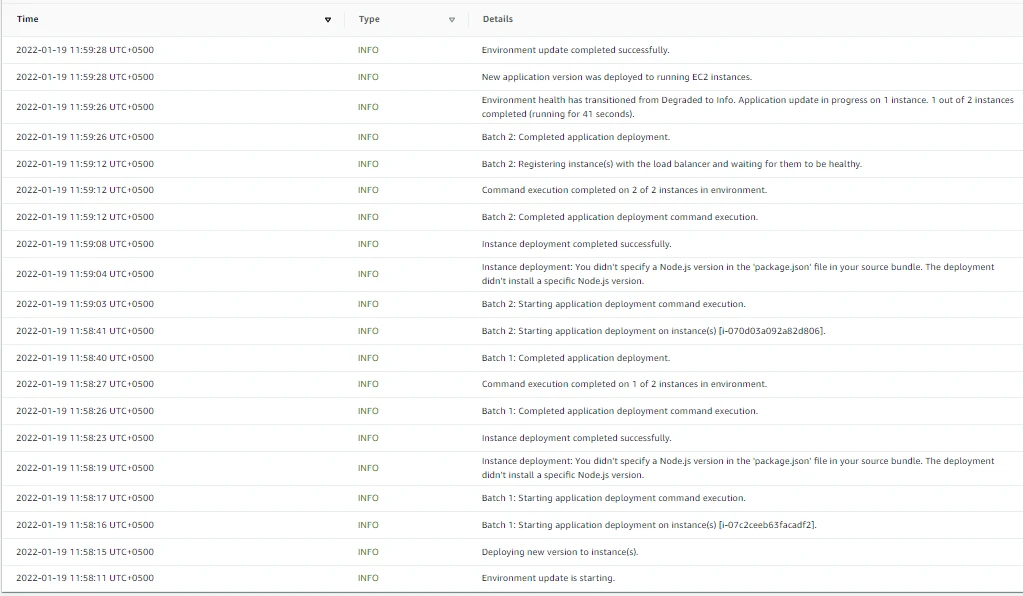Select 'Deploying new version to instance(s)' event

coord(559,552)
